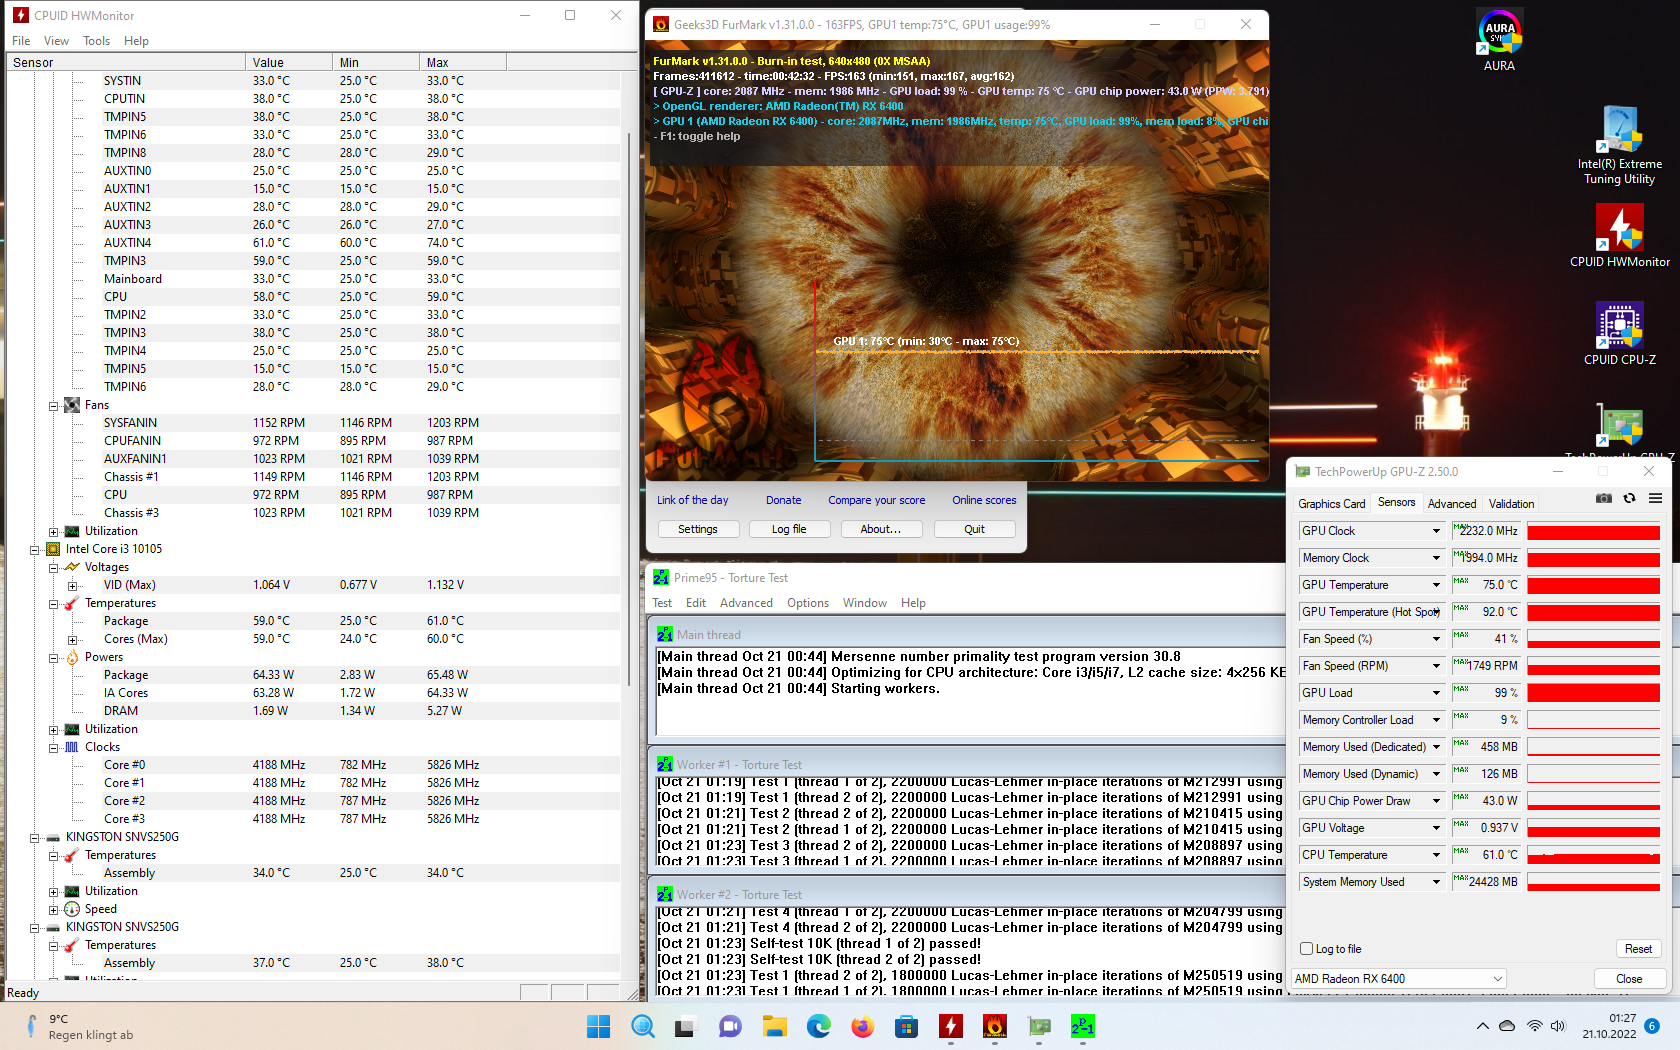This screenshot has height=1050, width=1680.
Task: Expand the VID (Max) voltage entry
Action: tap(72, 586)
